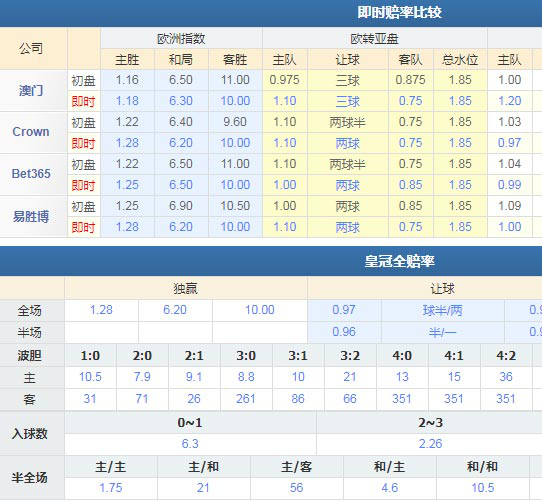Click away 3:2 correct score odds 66
The height and width of the screenshot is (502, 542).
click(x=350, y=399)
